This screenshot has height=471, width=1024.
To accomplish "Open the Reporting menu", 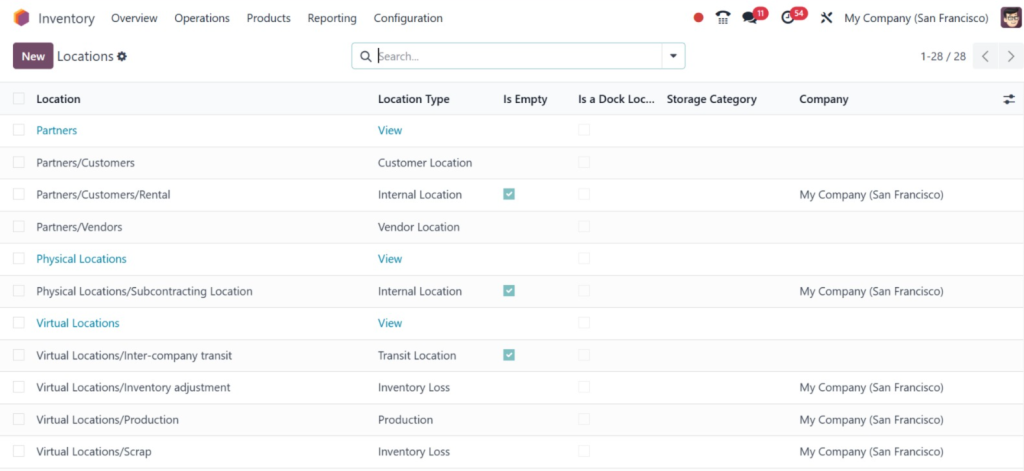I will pyautogui.click(x=332, y=18).
